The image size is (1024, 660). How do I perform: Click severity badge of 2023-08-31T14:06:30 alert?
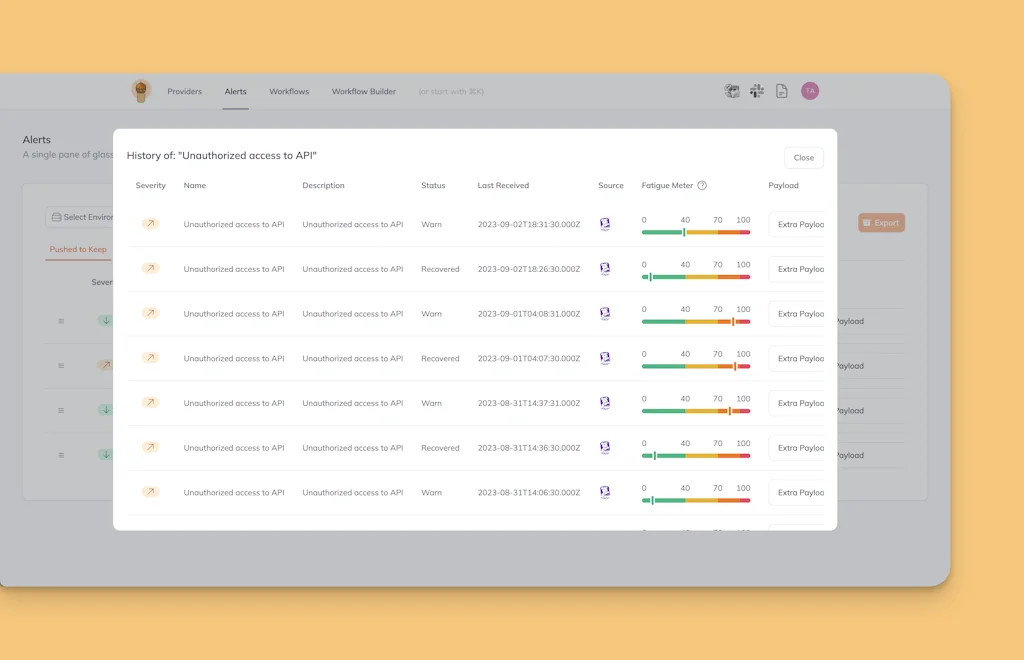click(150, 492)
